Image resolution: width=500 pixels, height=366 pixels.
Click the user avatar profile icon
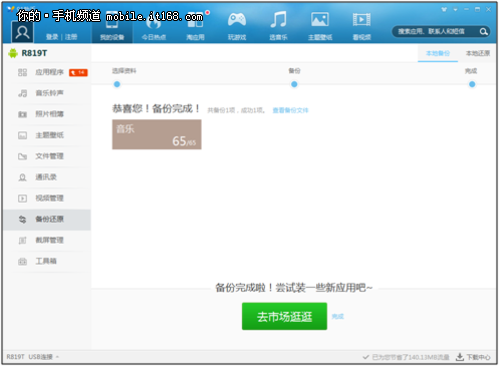(22, 32)
